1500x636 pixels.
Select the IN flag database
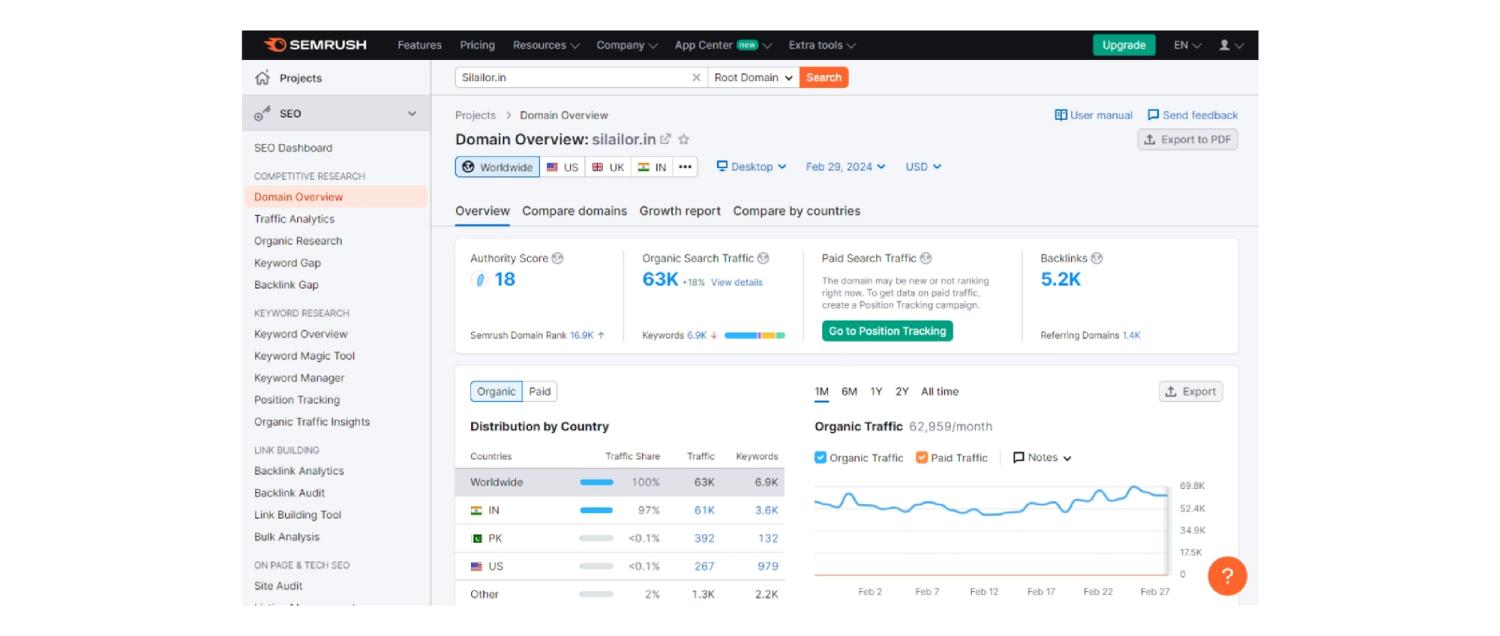pyautogui.click(x=652, y=167)
